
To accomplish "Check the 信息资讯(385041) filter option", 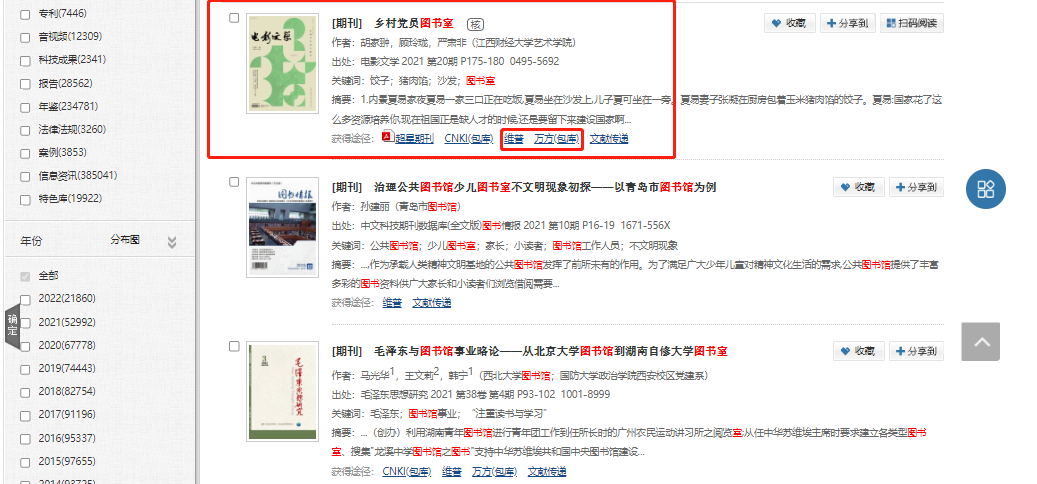I will pos(25,175).
